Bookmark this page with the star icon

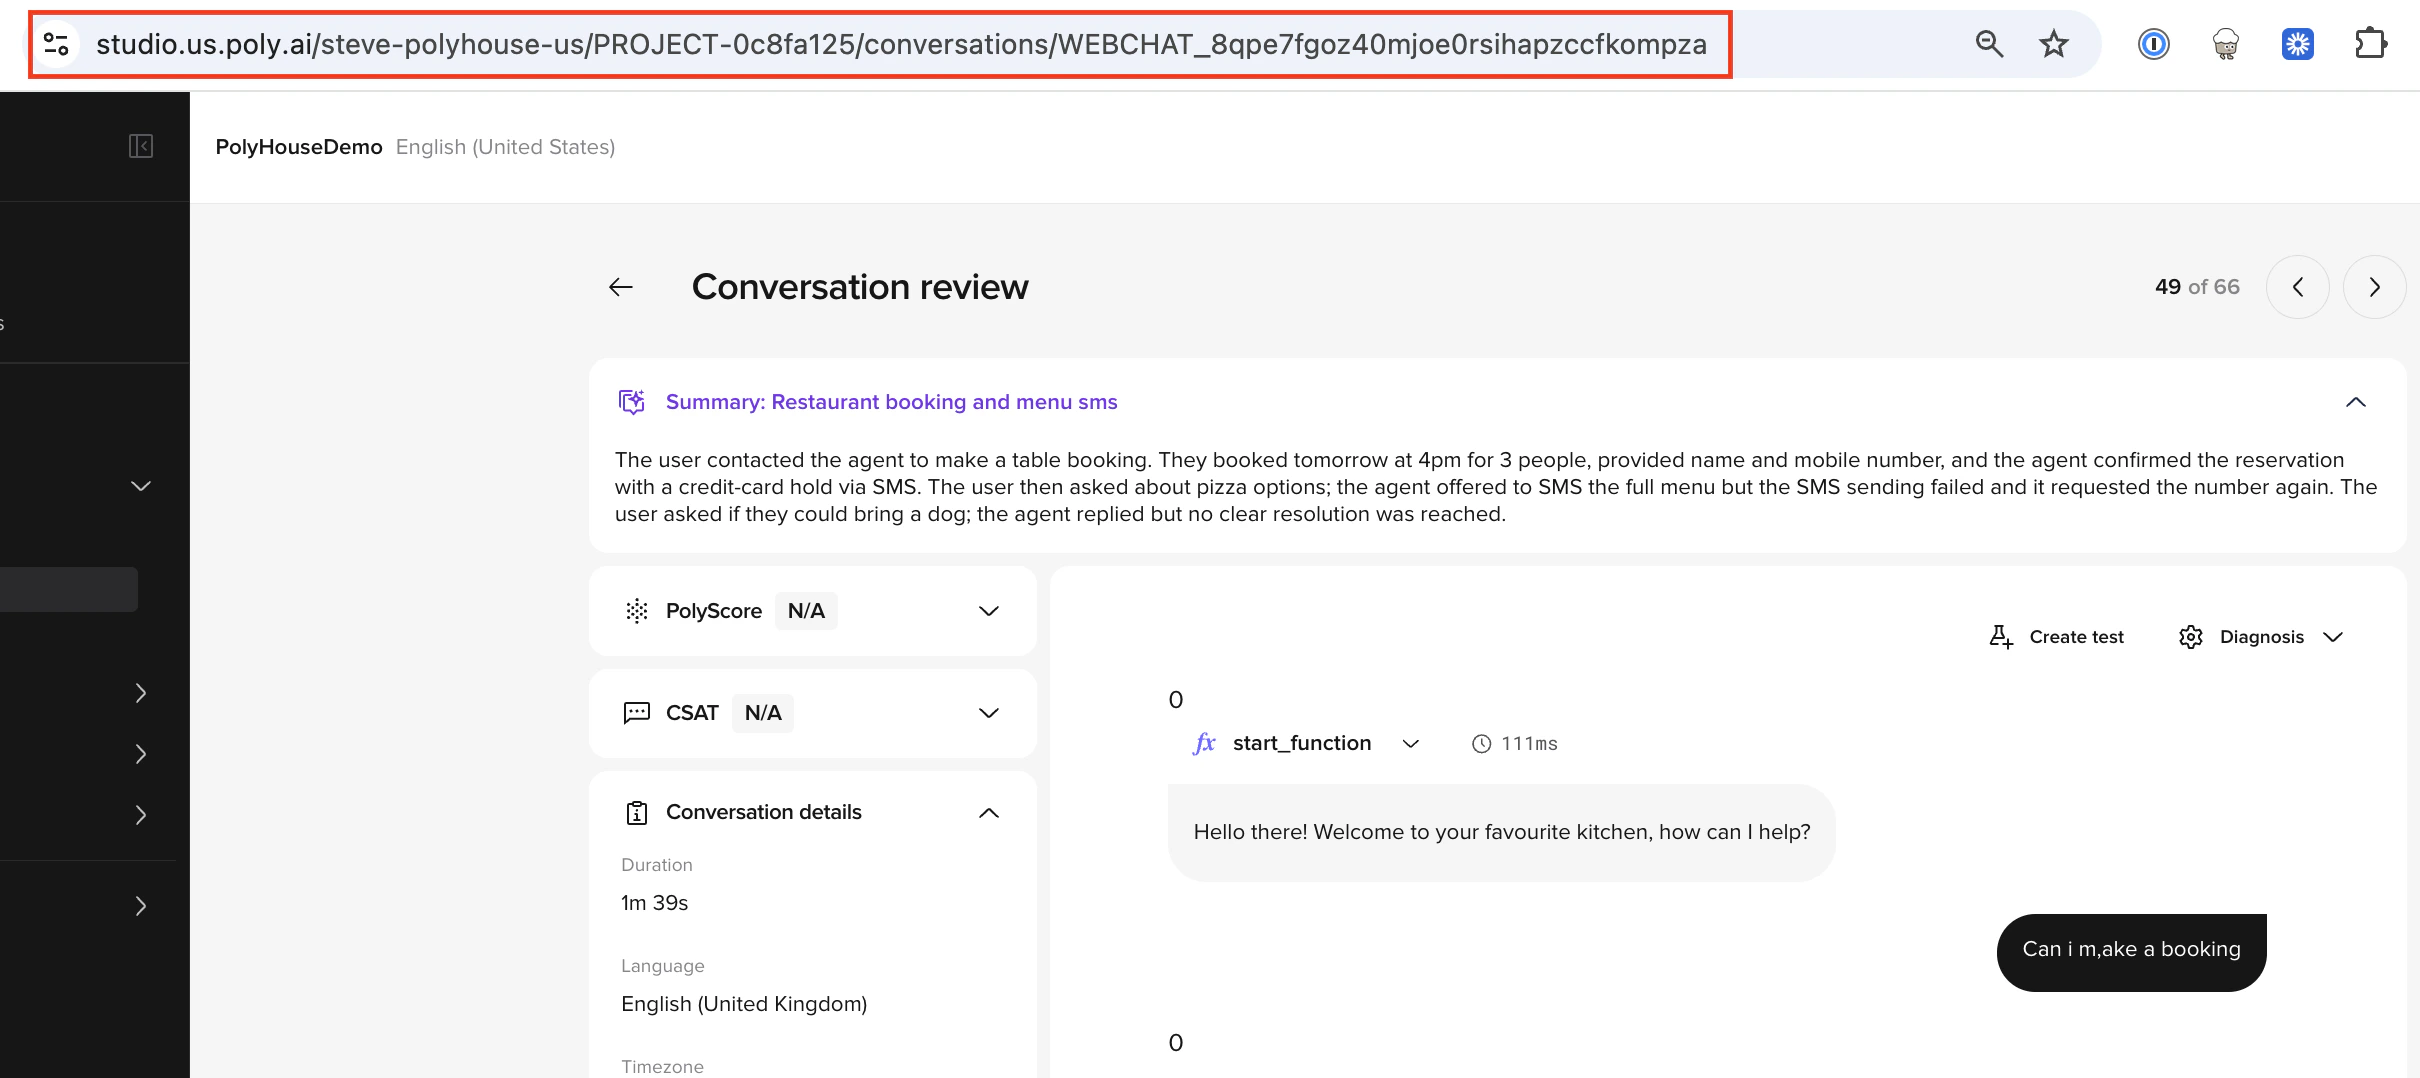click(2053, 44)
